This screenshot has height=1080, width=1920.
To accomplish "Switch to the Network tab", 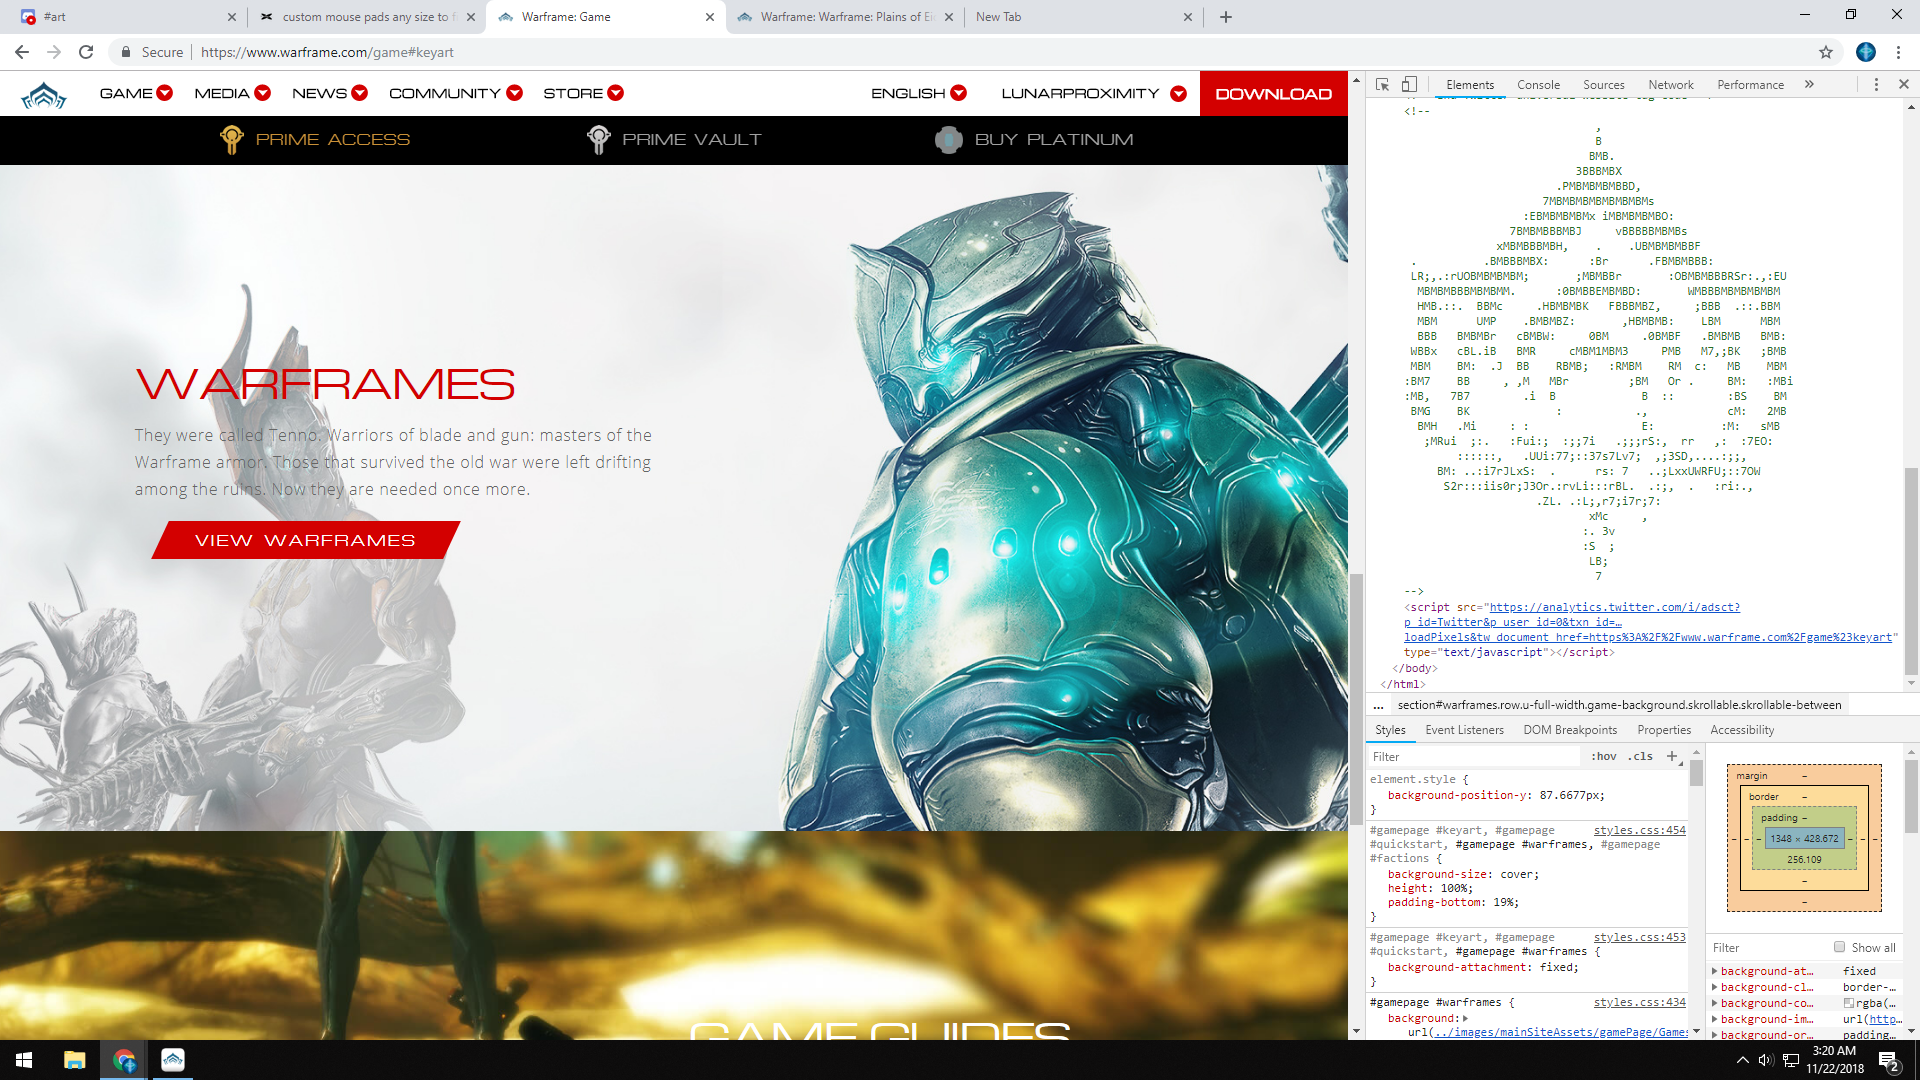I will [1671, 85].
